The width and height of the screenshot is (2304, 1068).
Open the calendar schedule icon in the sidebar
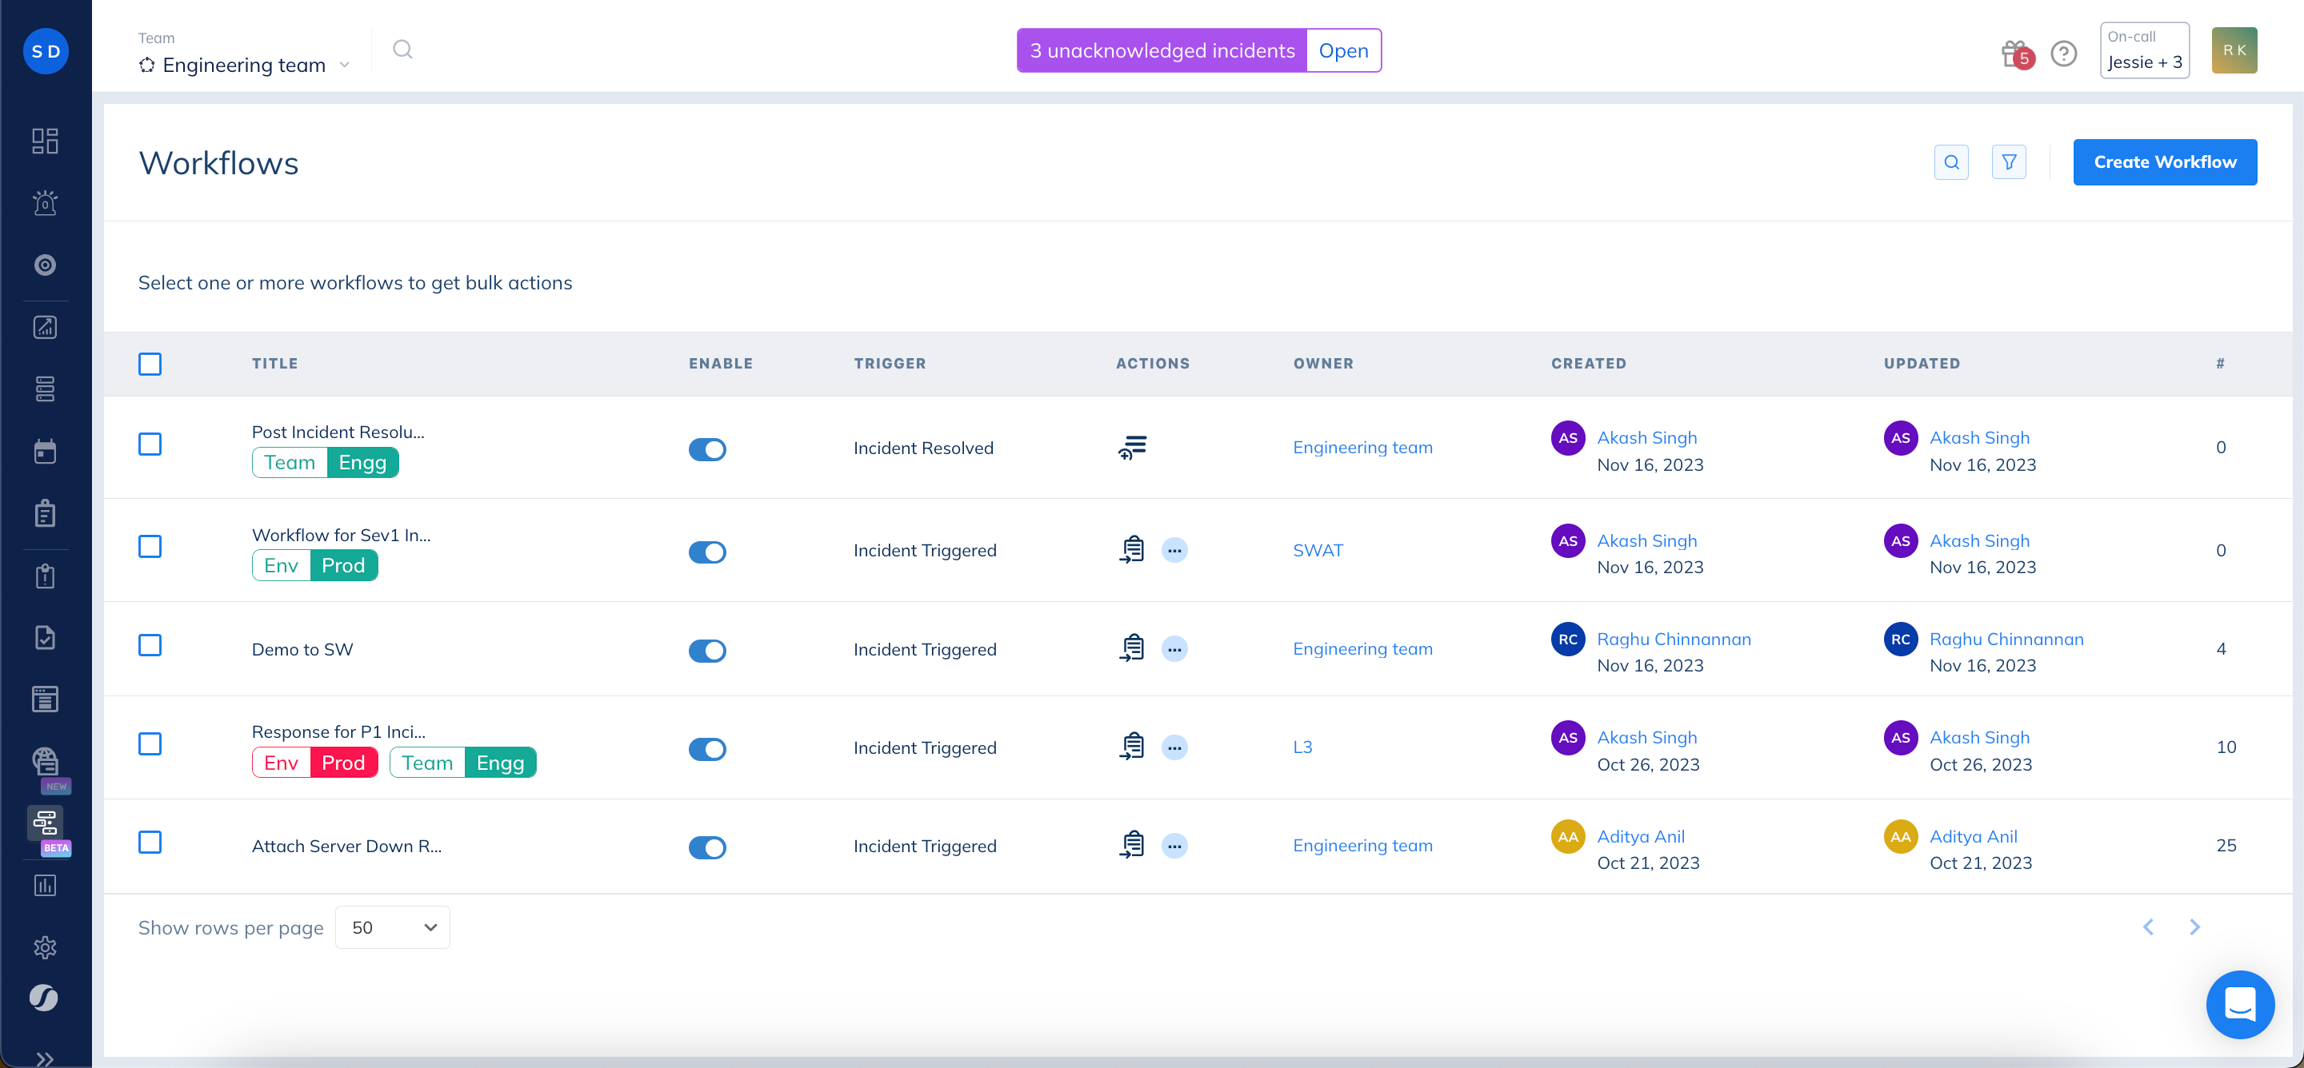point(45,451)
